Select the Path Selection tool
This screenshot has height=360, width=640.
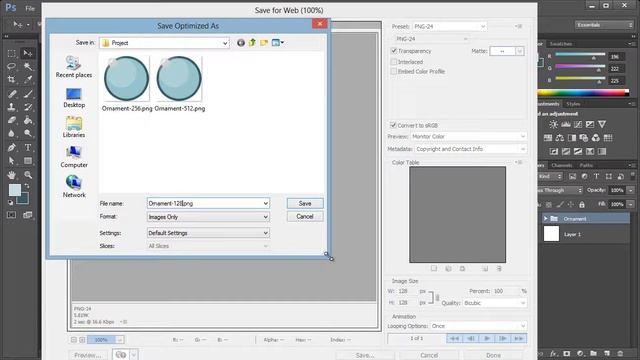tap(11, 161)
